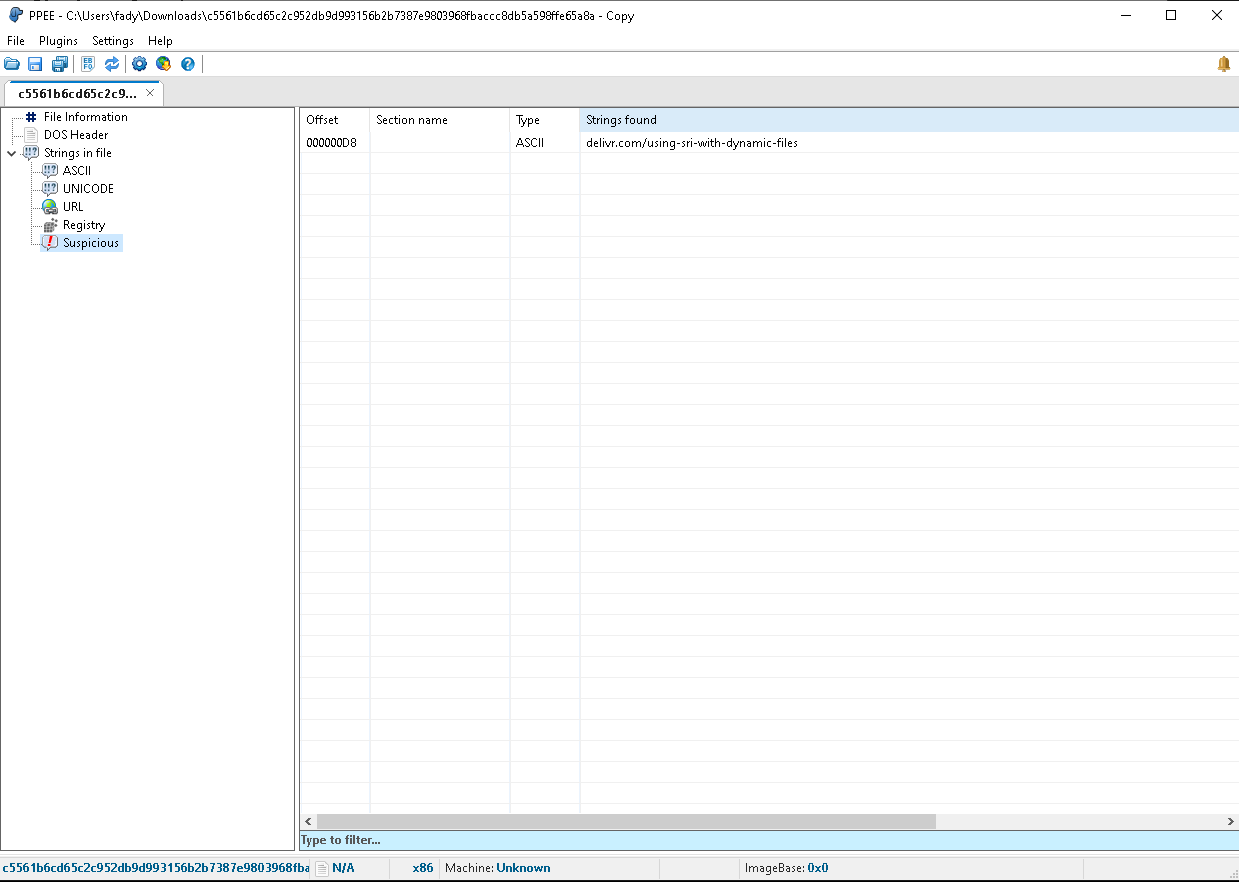
Task: Click the blue question mark help icon
Action: coord(187,64)
